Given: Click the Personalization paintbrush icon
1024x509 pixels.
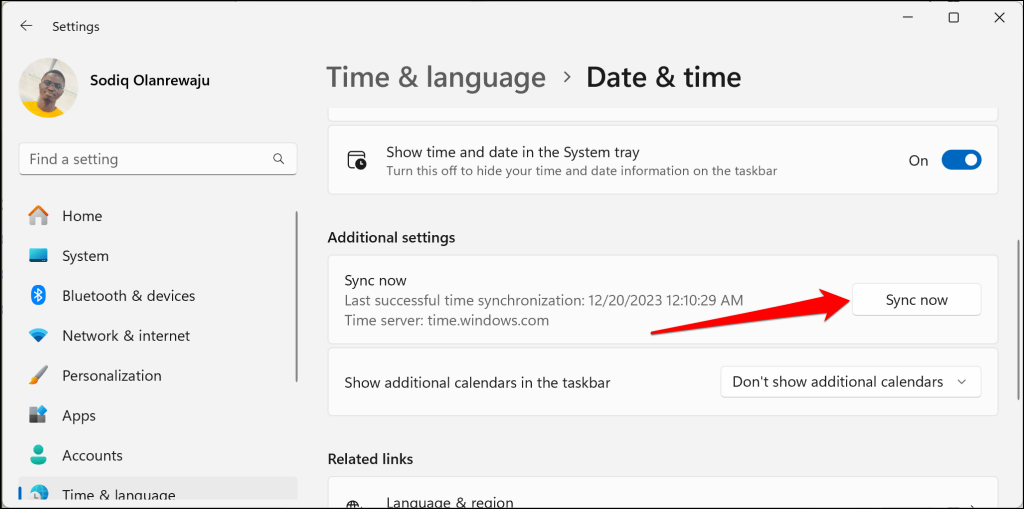Looking at the screenshot, I should pos(39,376).
